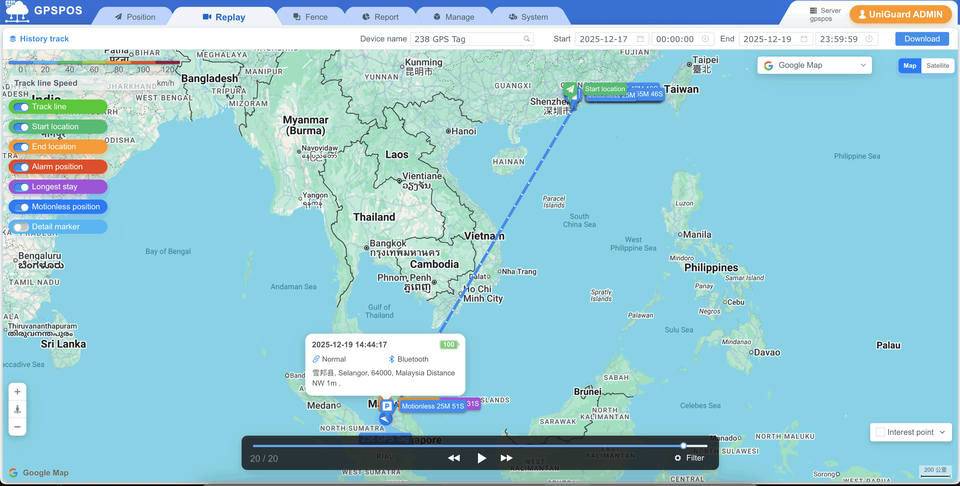Screen dimensions: 960x486
Task: Toggle the Alarm position switch
Action: [21, 167]
